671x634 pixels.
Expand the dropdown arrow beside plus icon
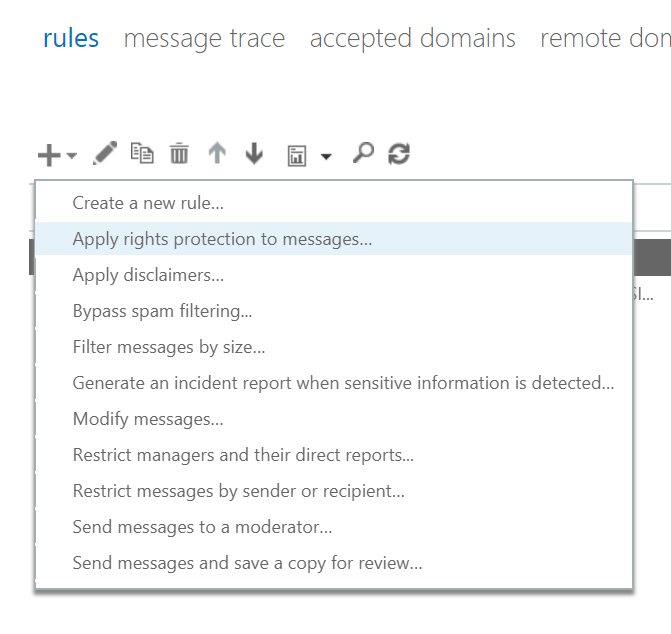coord(72,157)
